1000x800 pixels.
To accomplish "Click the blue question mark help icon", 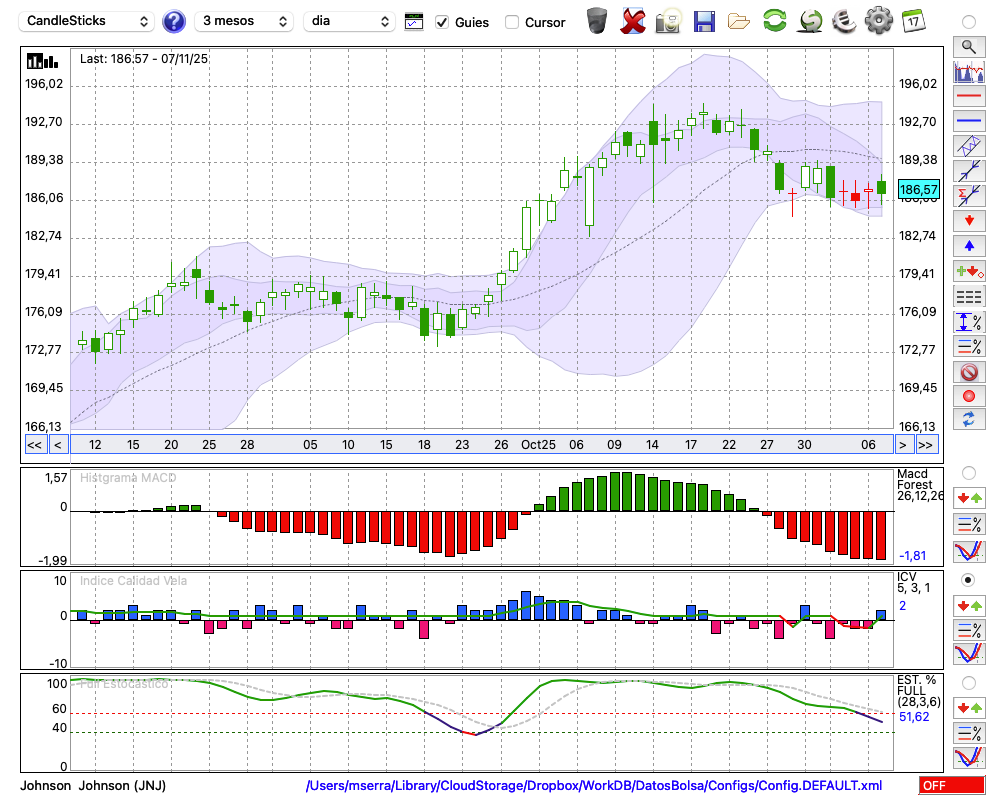I will pos(174,21).
